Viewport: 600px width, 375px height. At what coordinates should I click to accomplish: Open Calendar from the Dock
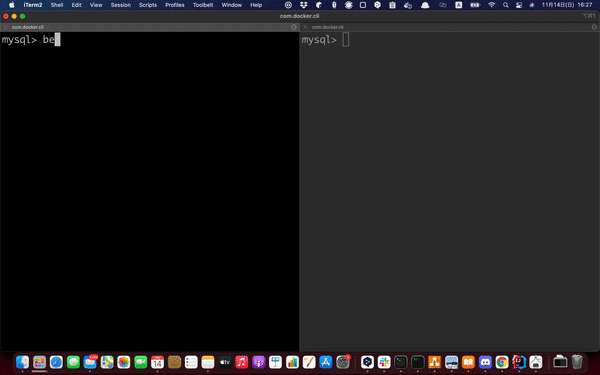pyautogui.click(x=157, y=362)
